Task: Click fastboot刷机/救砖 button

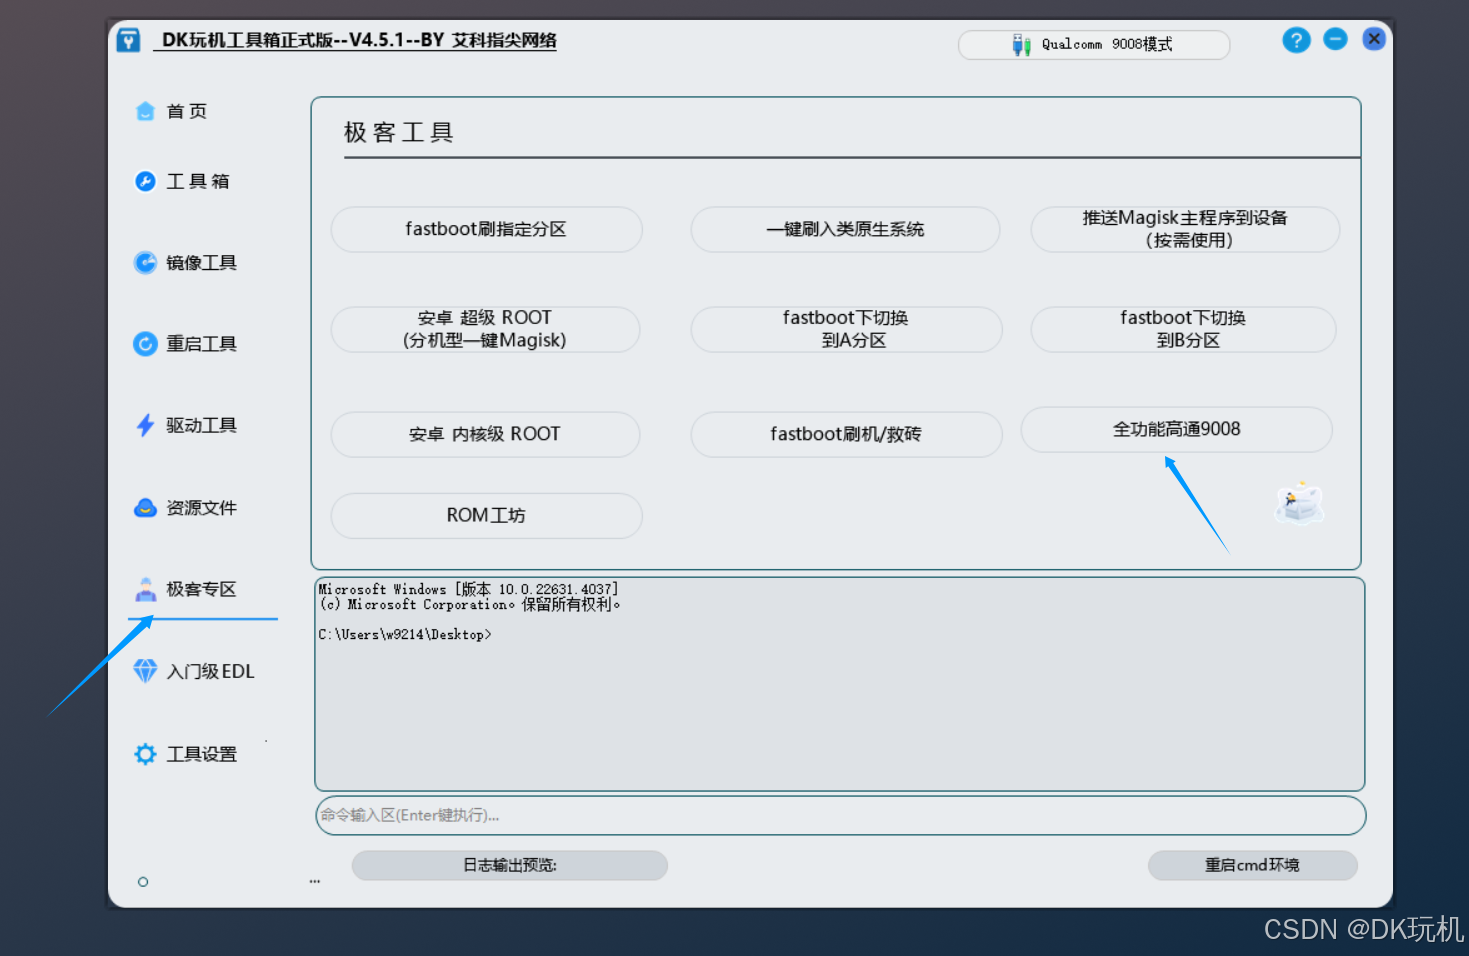Action: (846, 434)
